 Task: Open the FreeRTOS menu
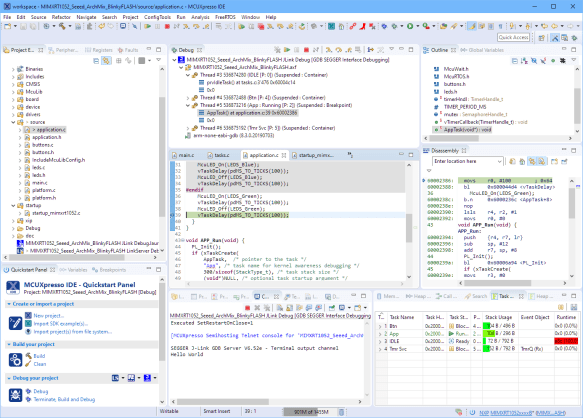[225, 17]
